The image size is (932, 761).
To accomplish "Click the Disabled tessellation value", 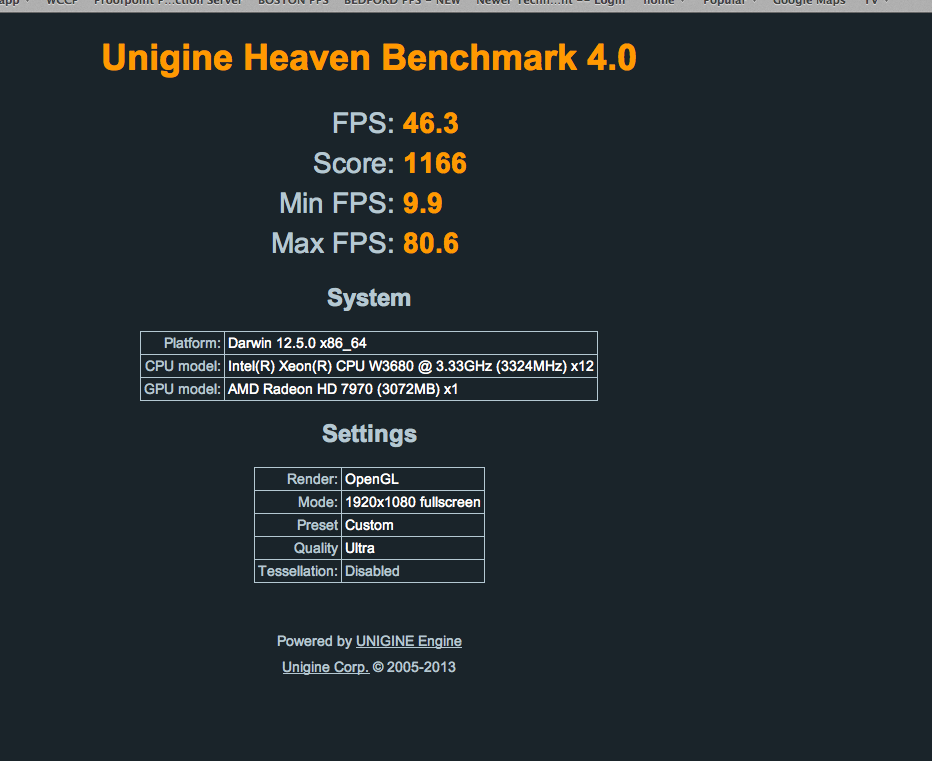I will click(x=413, y=571).
